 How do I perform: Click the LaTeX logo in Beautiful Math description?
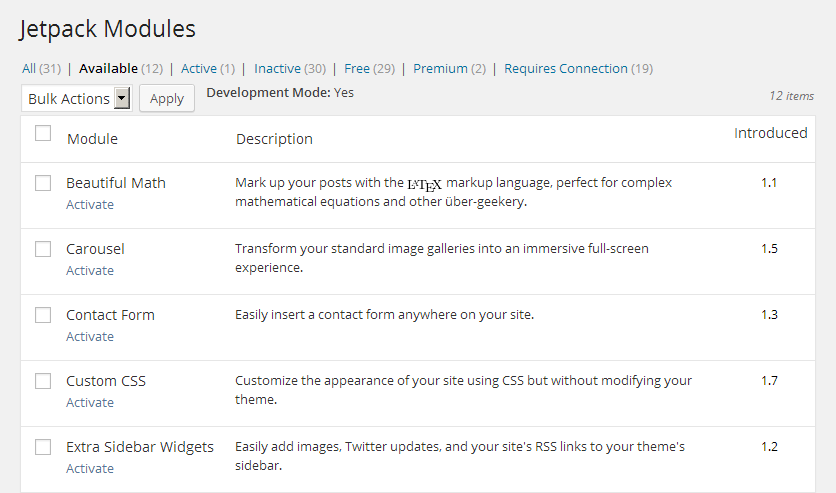(x=424, y=185)
